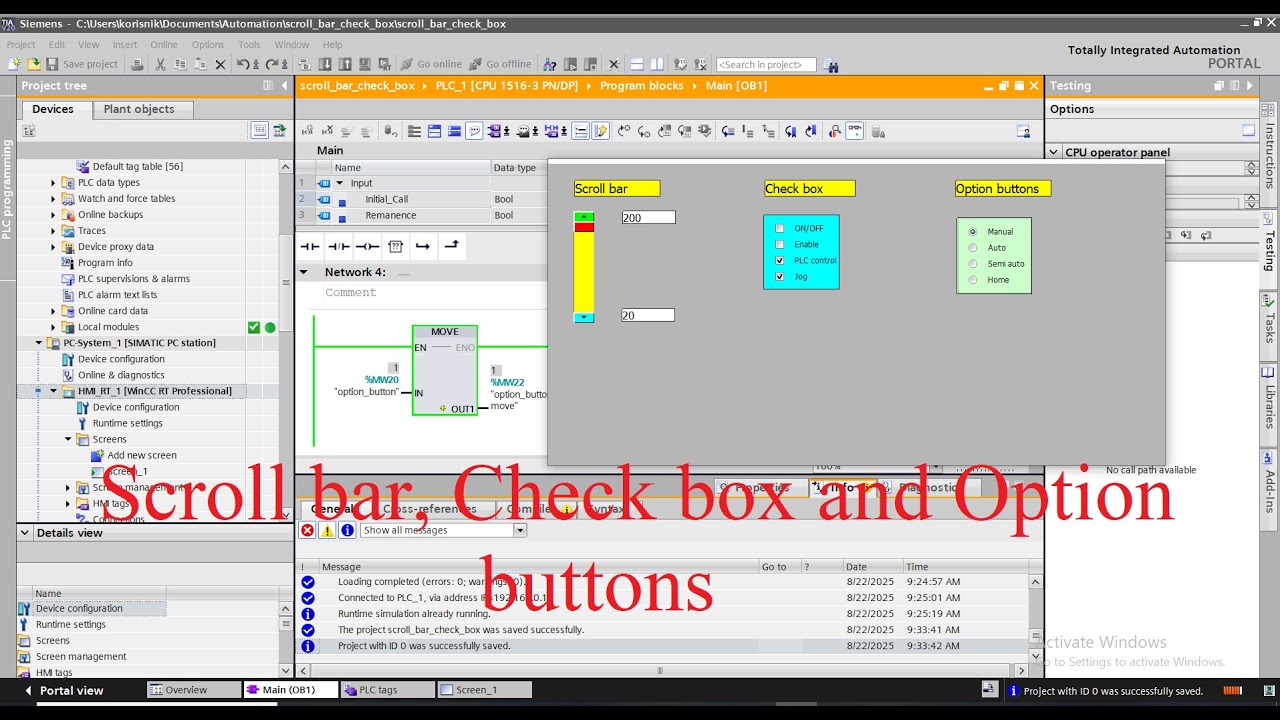Viewport: 1280px width, 720px height.
Task: Insert an empty box instruction
Action: (x=395, y=246)
